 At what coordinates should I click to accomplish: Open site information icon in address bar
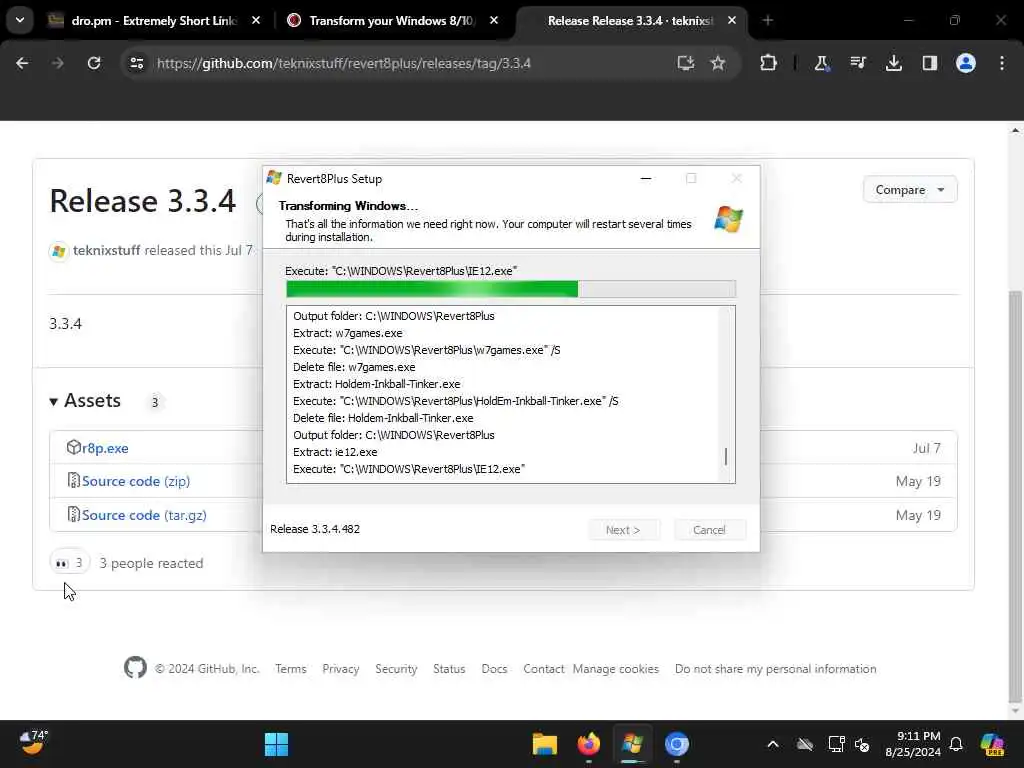[x=136, y=63]
